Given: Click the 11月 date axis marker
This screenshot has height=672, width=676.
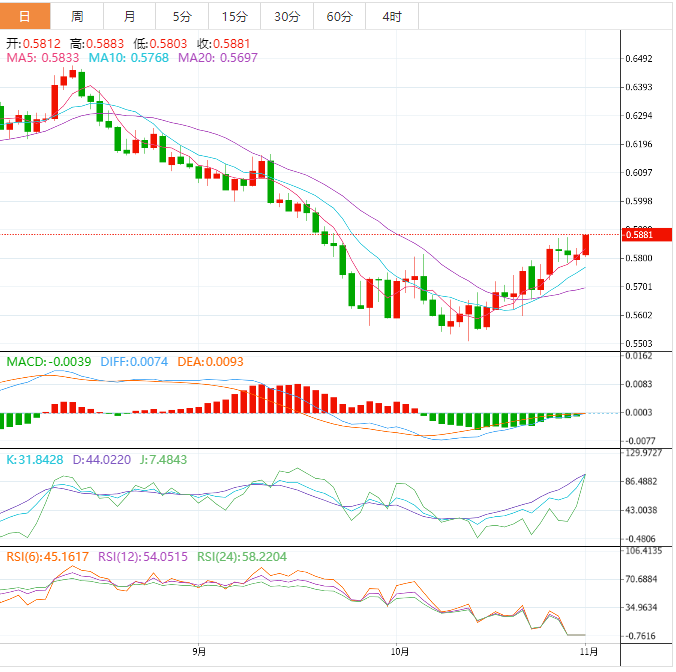Looking at the screenshot, I should 588,651.
